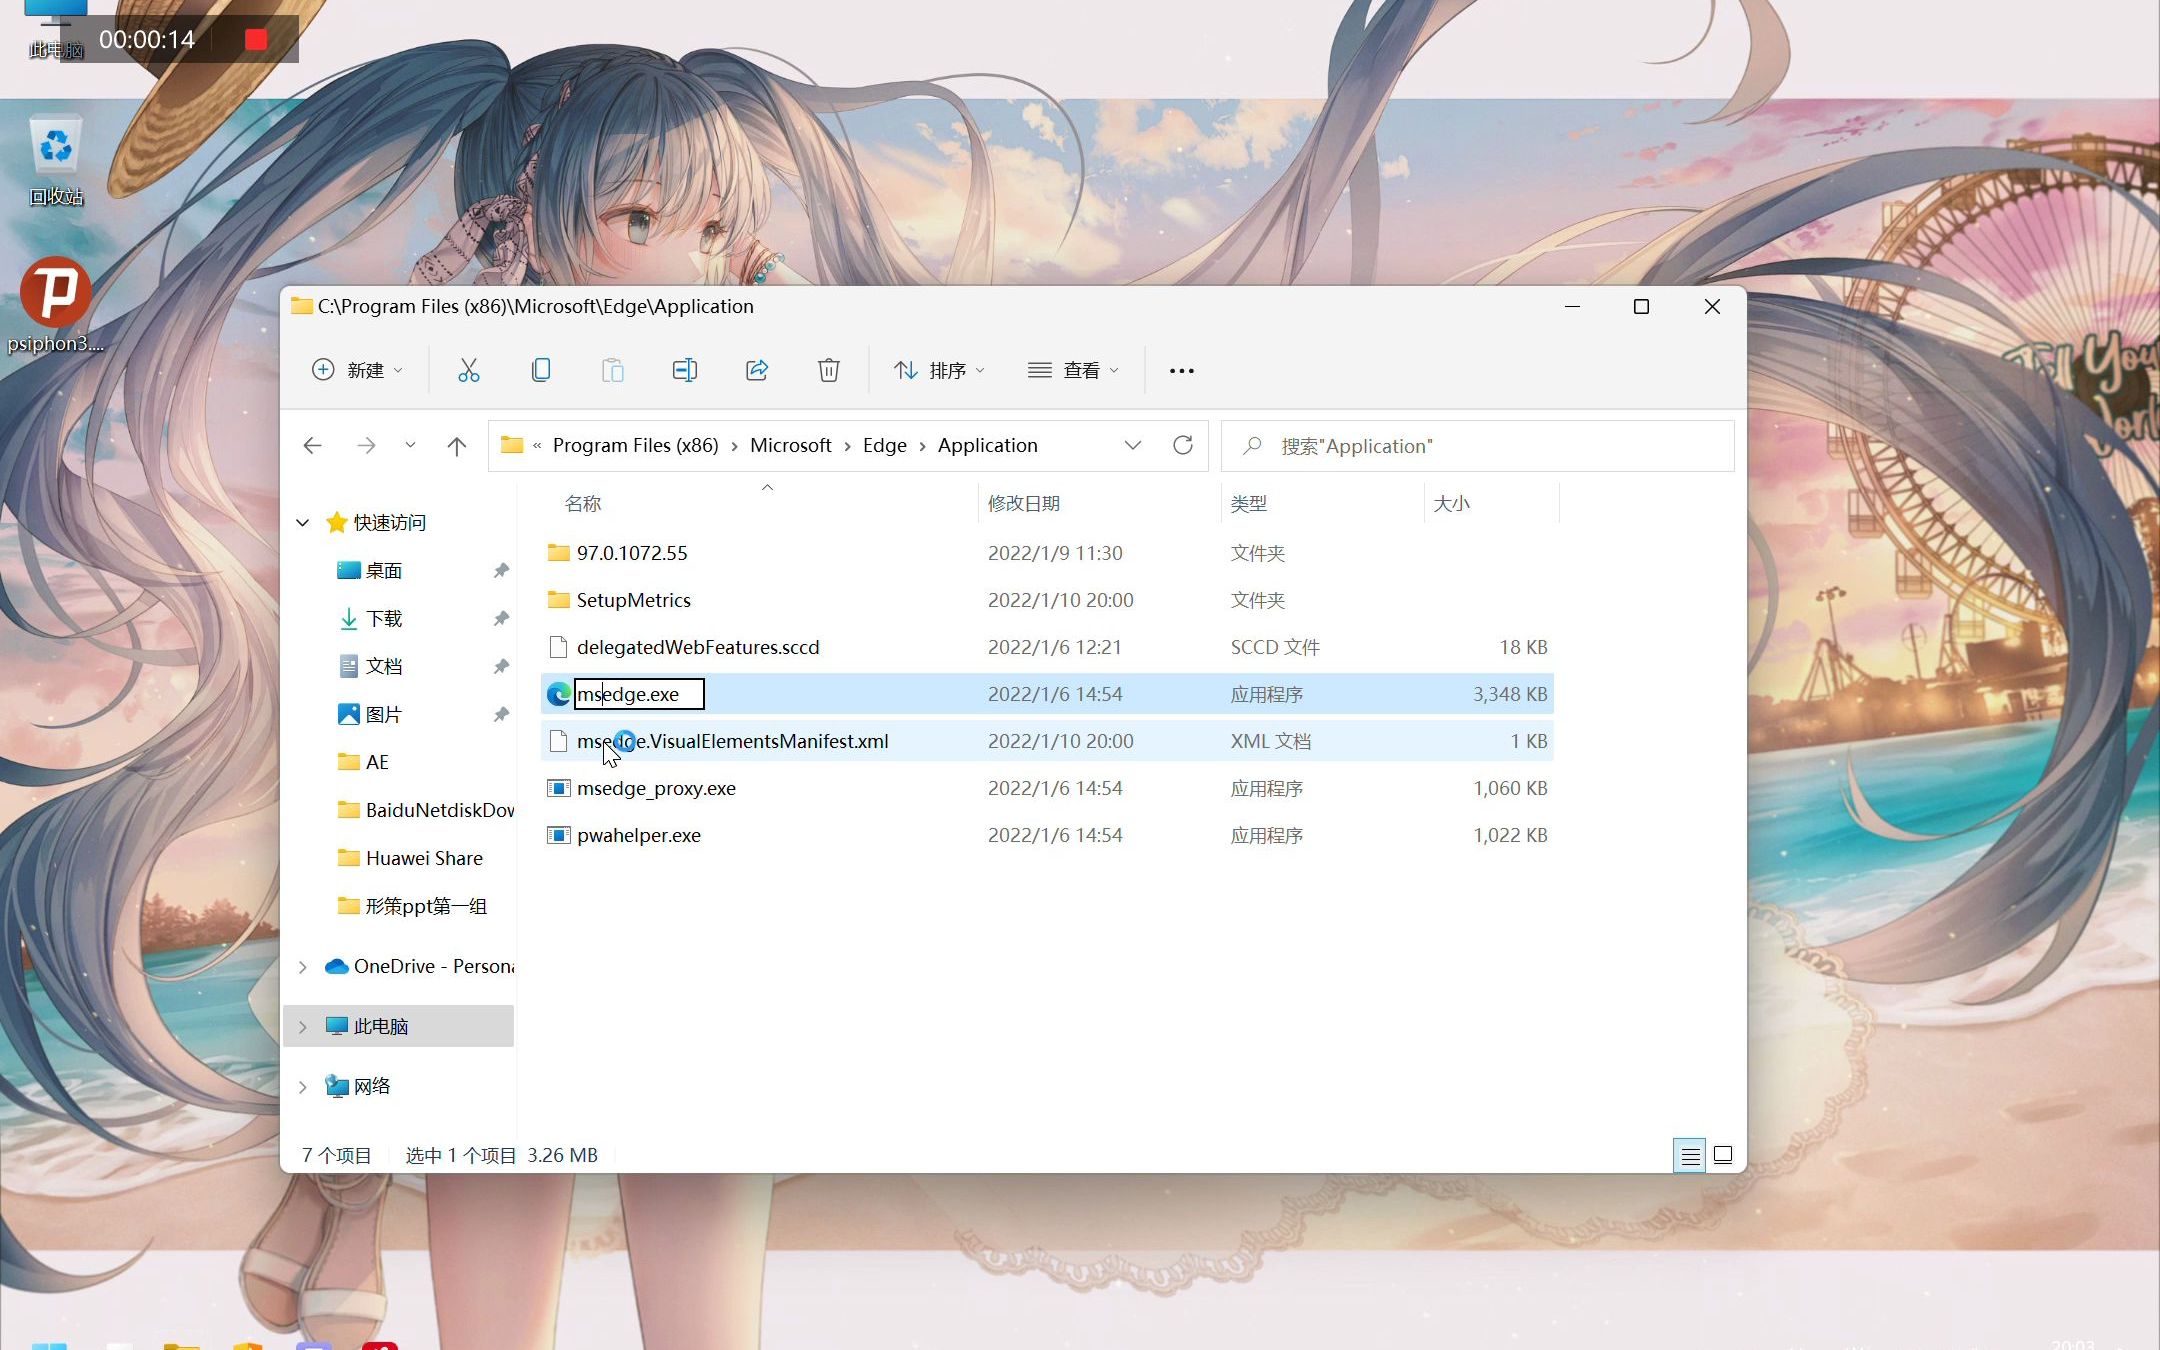Stop the screen recording red square

[x=256, y=39]
